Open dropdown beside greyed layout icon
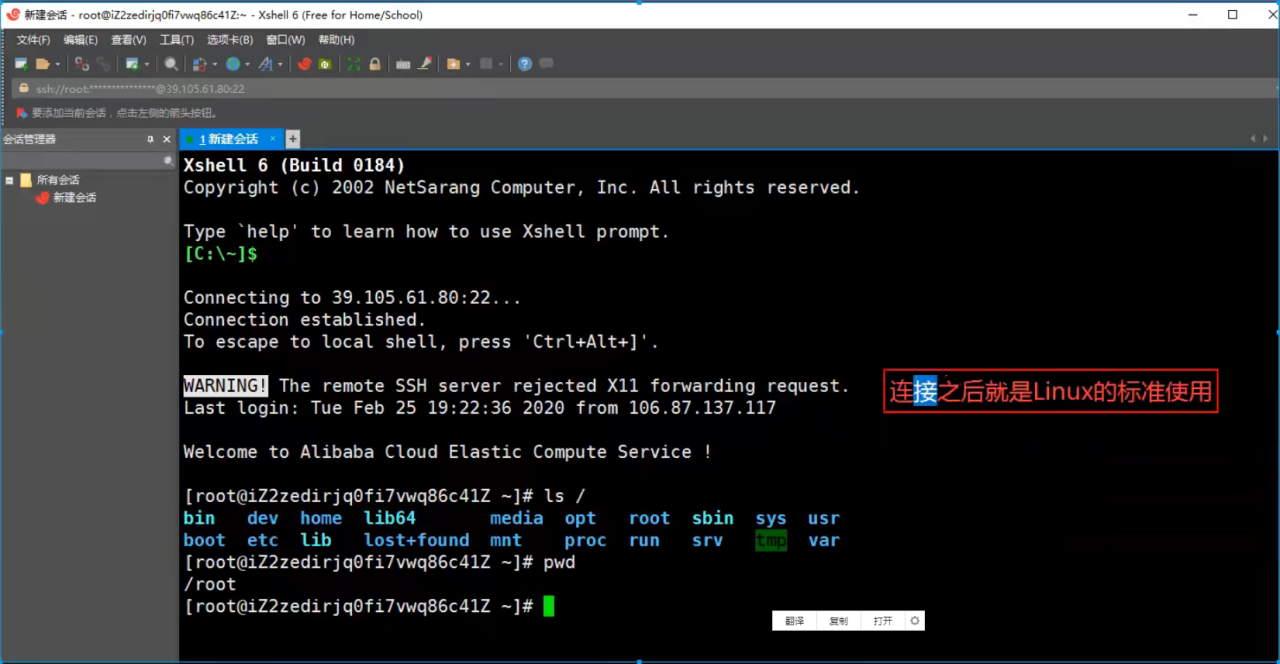This screenshot has width=1280, height=664. 501,64
